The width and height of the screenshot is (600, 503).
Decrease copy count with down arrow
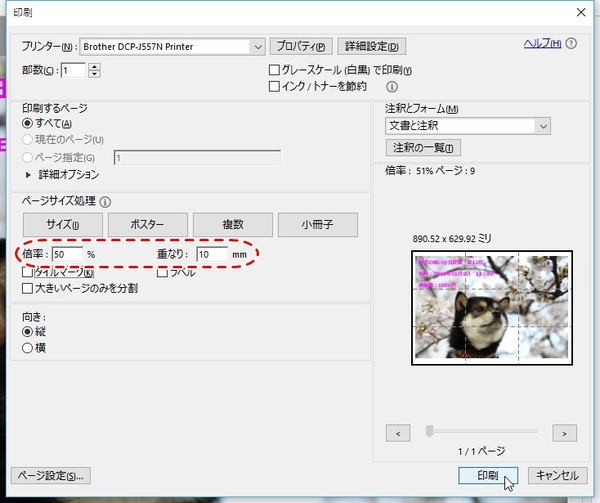tap(94, 74)
